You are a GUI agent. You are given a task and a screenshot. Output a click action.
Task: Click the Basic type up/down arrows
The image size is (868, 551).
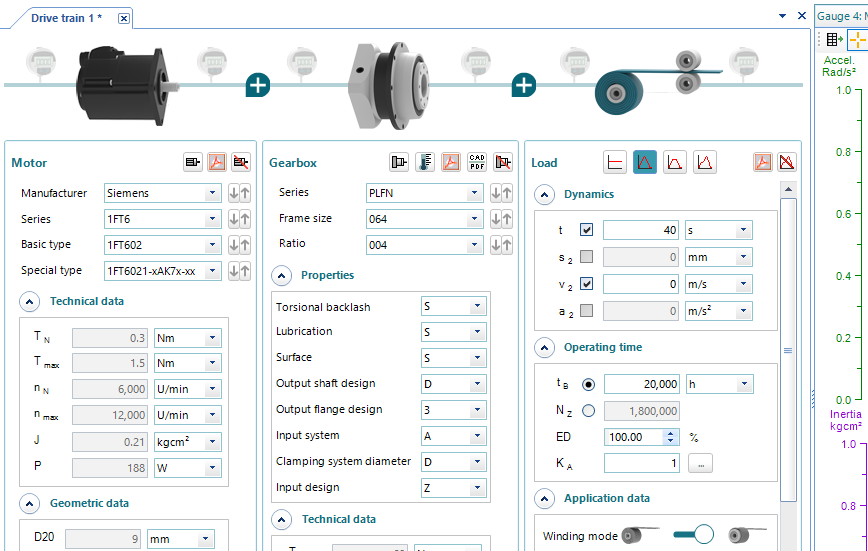tap(239, 245)
